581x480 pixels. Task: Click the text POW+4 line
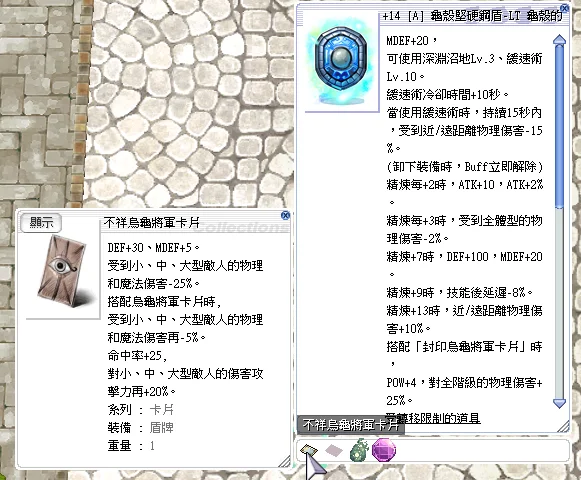point(464,383)
